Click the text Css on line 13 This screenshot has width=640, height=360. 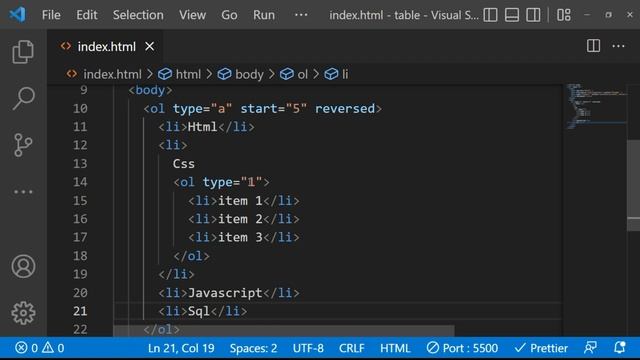tap(184, 164)
